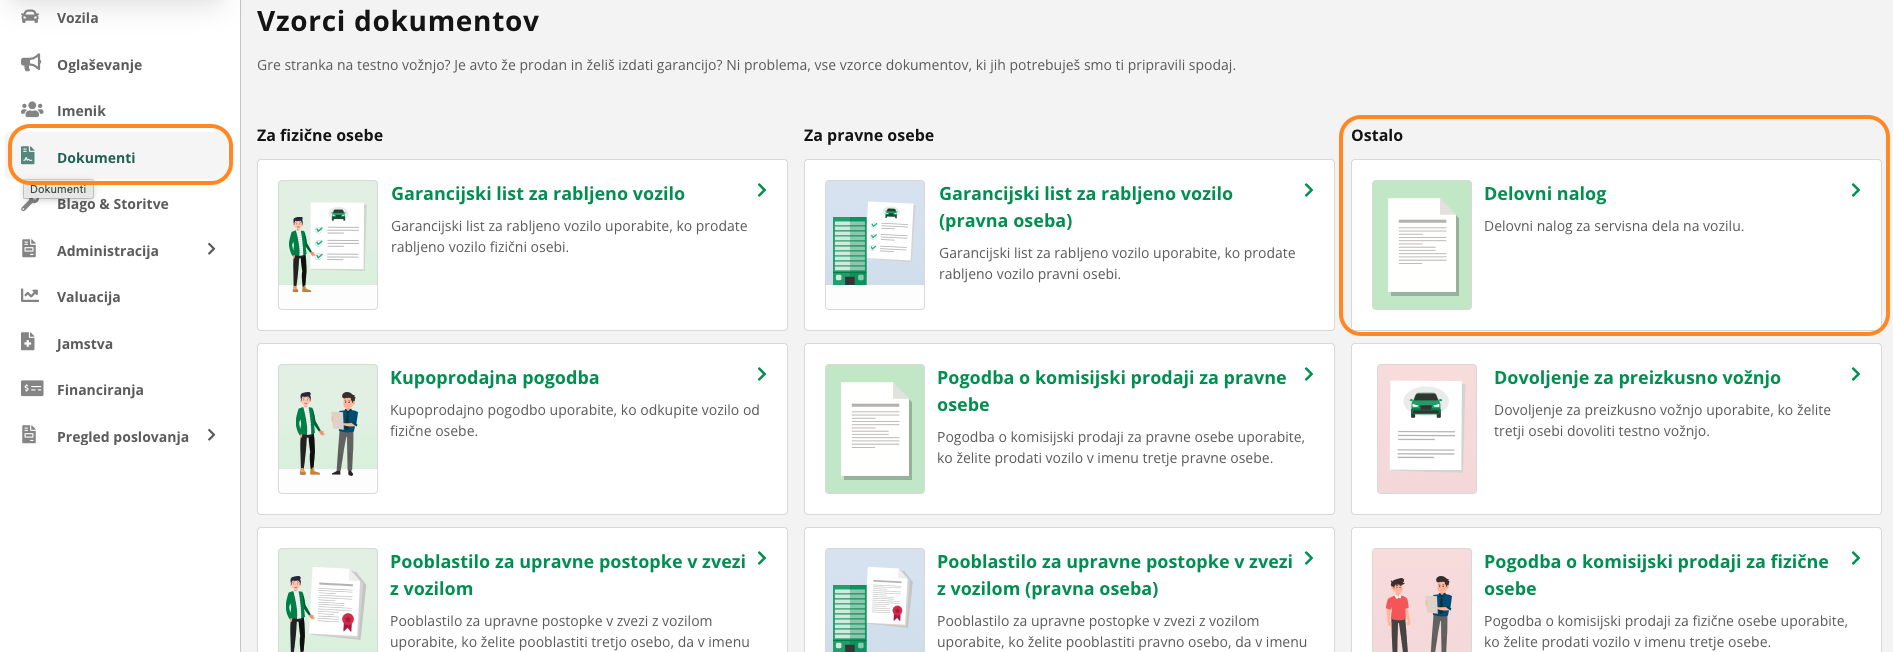The image size is (1893, 652).
Task: Click Kupoprodajna pogodba two-people thumbnail
Action: [x=328, y=429]
